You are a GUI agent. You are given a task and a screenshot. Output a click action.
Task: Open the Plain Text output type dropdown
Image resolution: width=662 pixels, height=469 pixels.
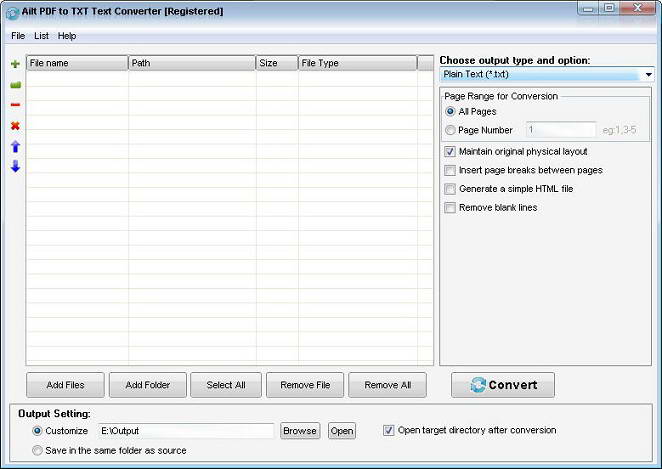point(547,74)
